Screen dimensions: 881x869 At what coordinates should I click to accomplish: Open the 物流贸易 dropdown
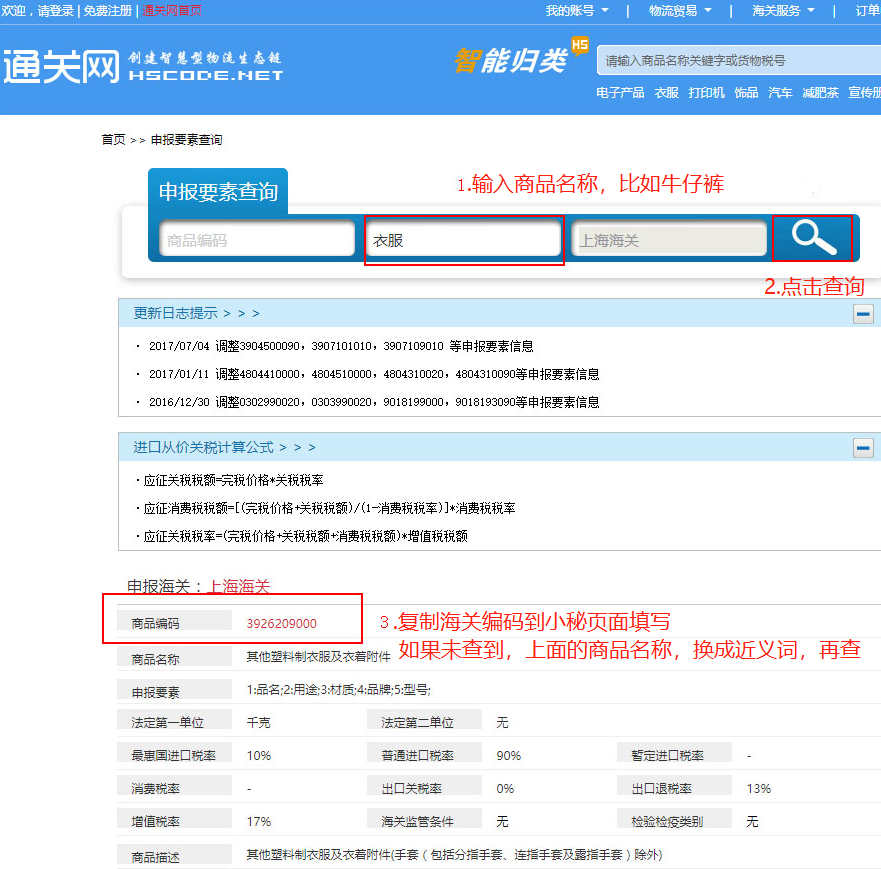680,10
